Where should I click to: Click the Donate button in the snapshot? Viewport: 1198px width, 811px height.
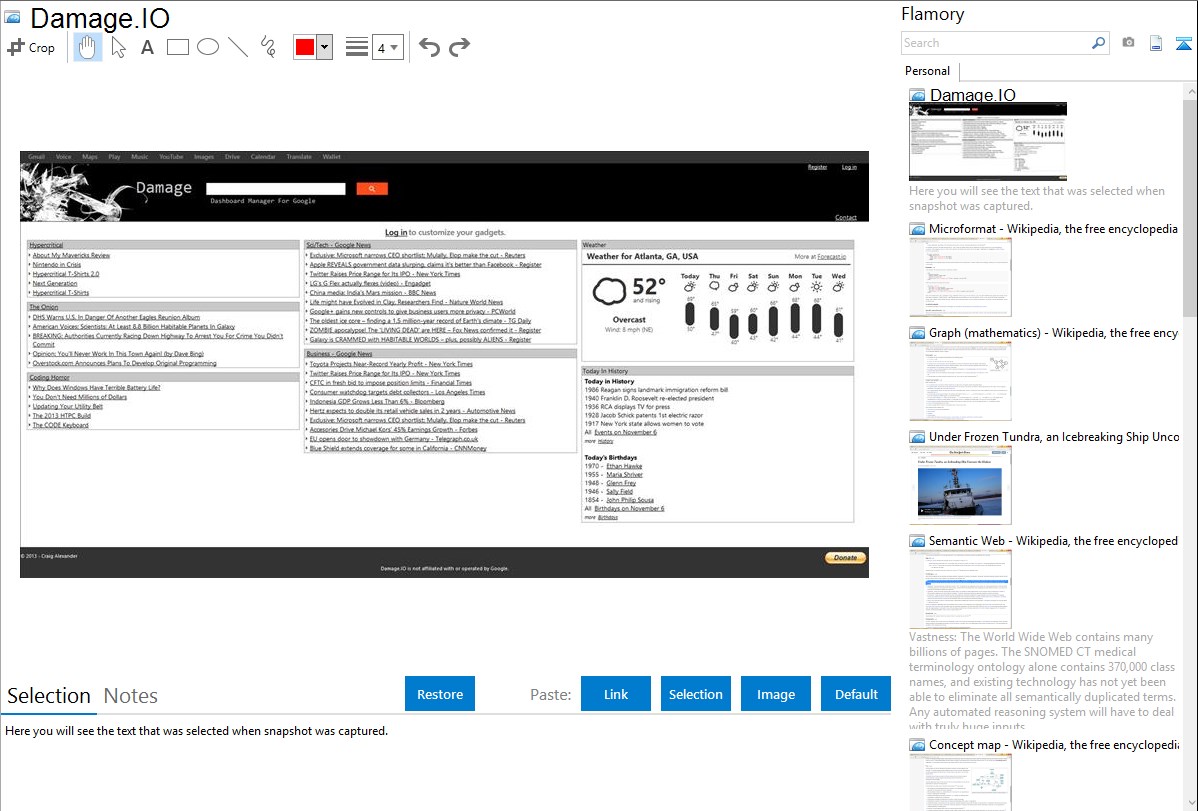[845, 558]
